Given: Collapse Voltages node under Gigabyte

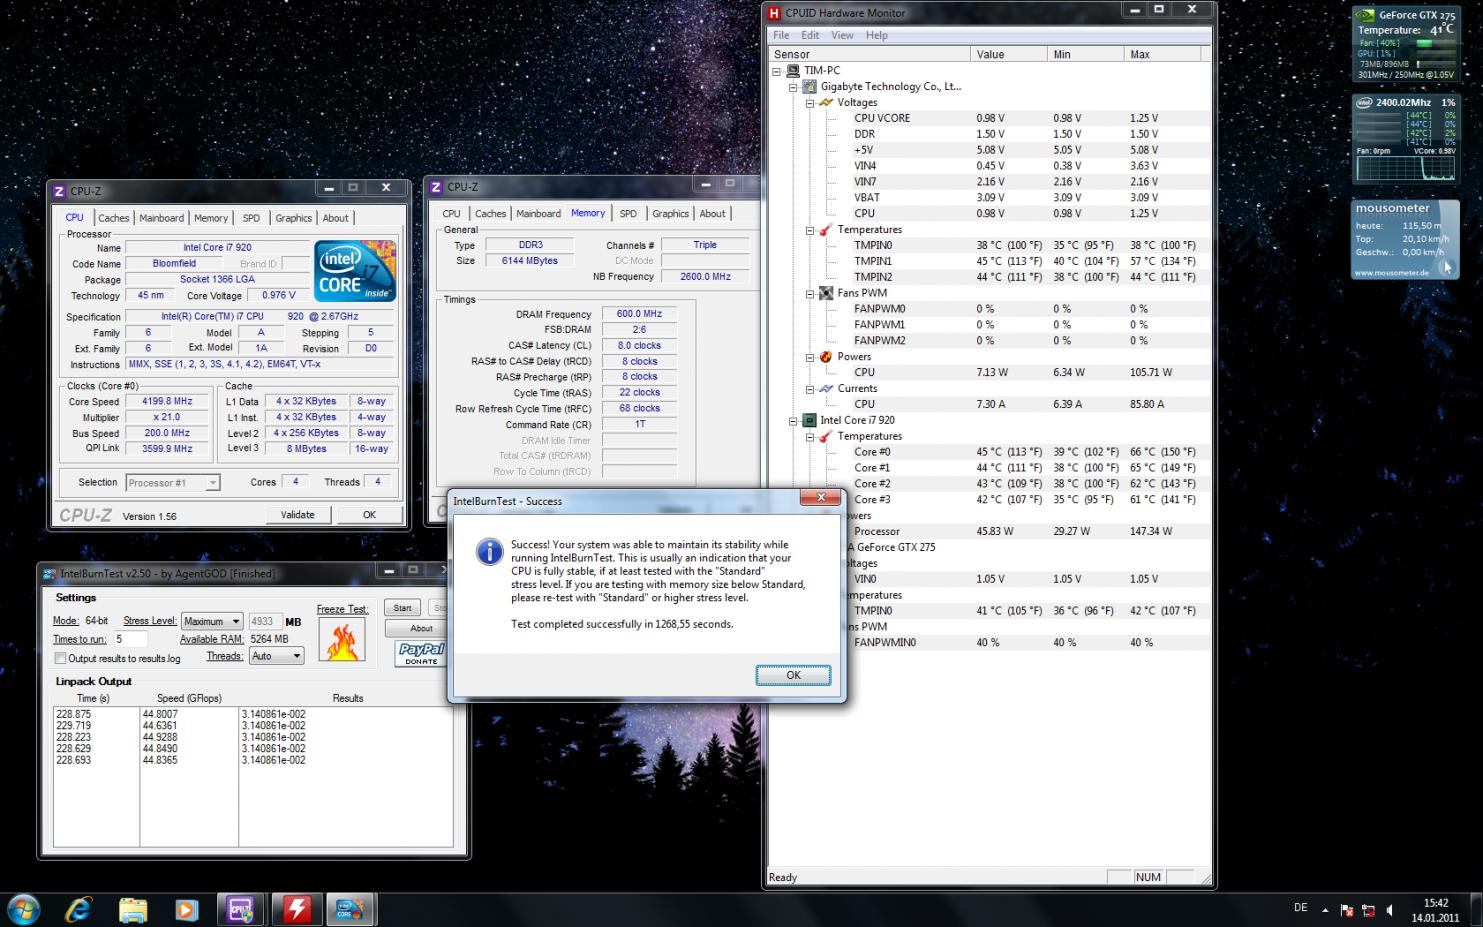Looking at the screenshot, I should (810, 103).
